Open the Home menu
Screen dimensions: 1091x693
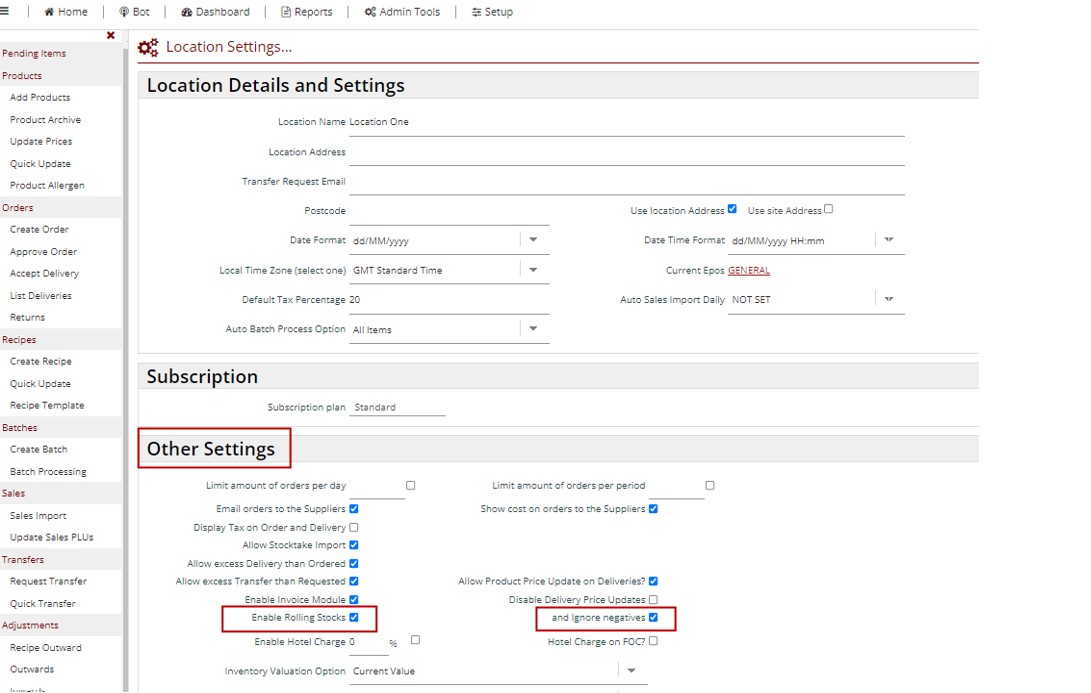(66, 12)
